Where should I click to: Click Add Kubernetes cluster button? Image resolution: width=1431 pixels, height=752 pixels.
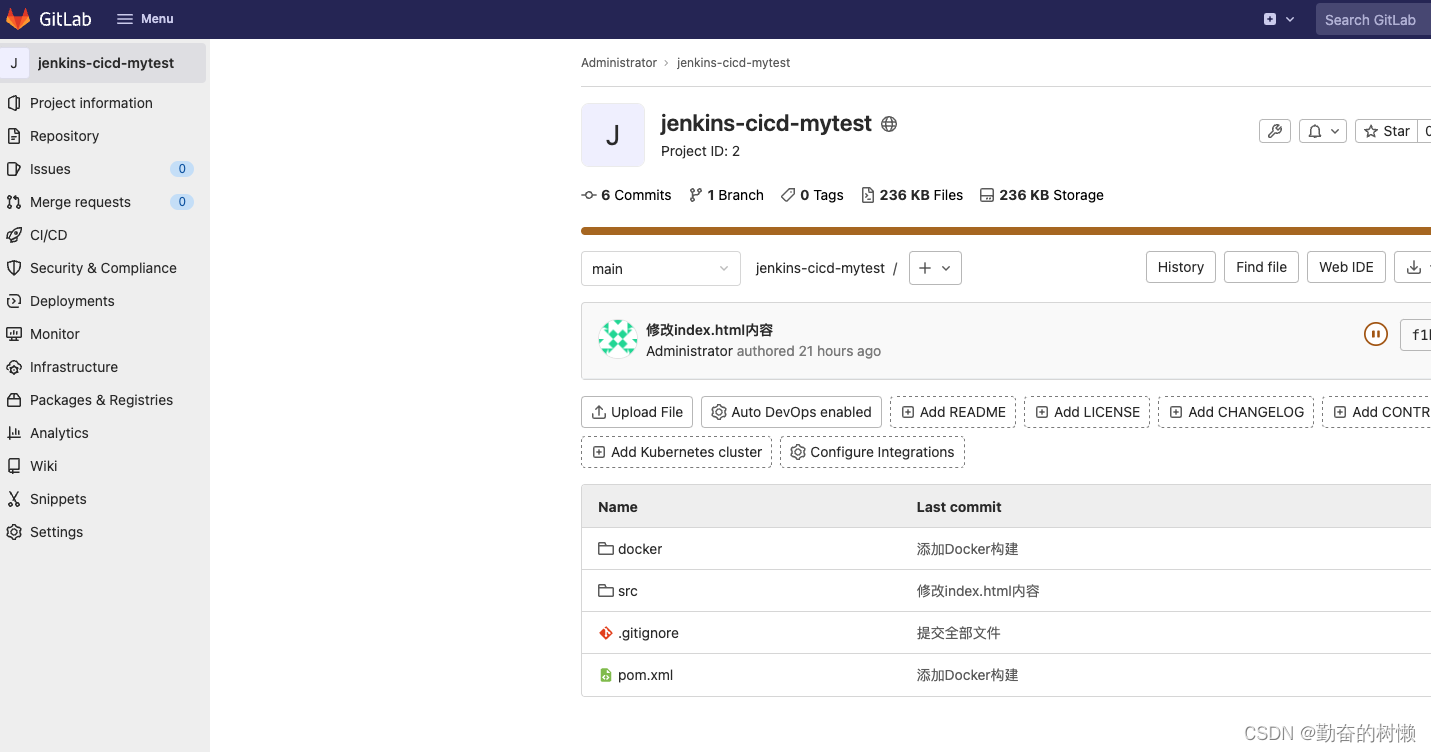coord(676,452)
